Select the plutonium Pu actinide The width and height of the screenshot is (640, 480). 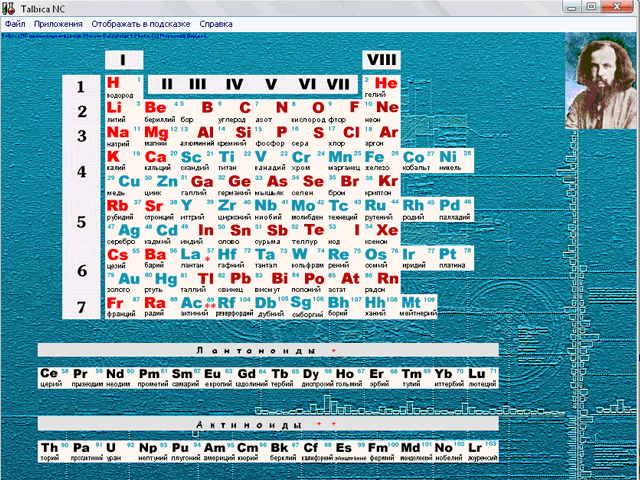(x=186, y=451)
